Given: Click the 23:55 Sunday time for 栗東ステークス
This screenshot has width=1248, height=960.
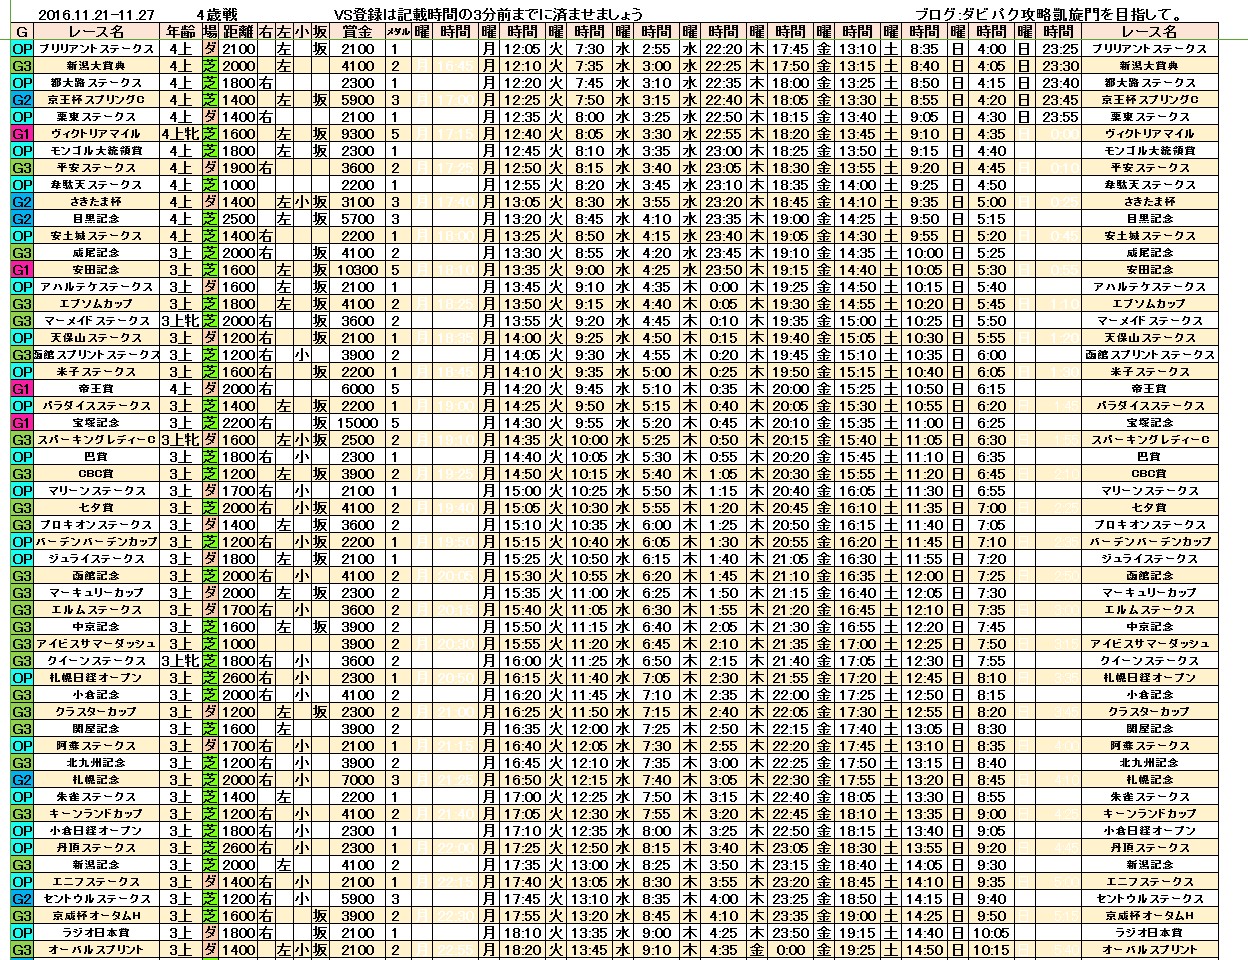Looking at the screenshot, I should coord(1060,117).
